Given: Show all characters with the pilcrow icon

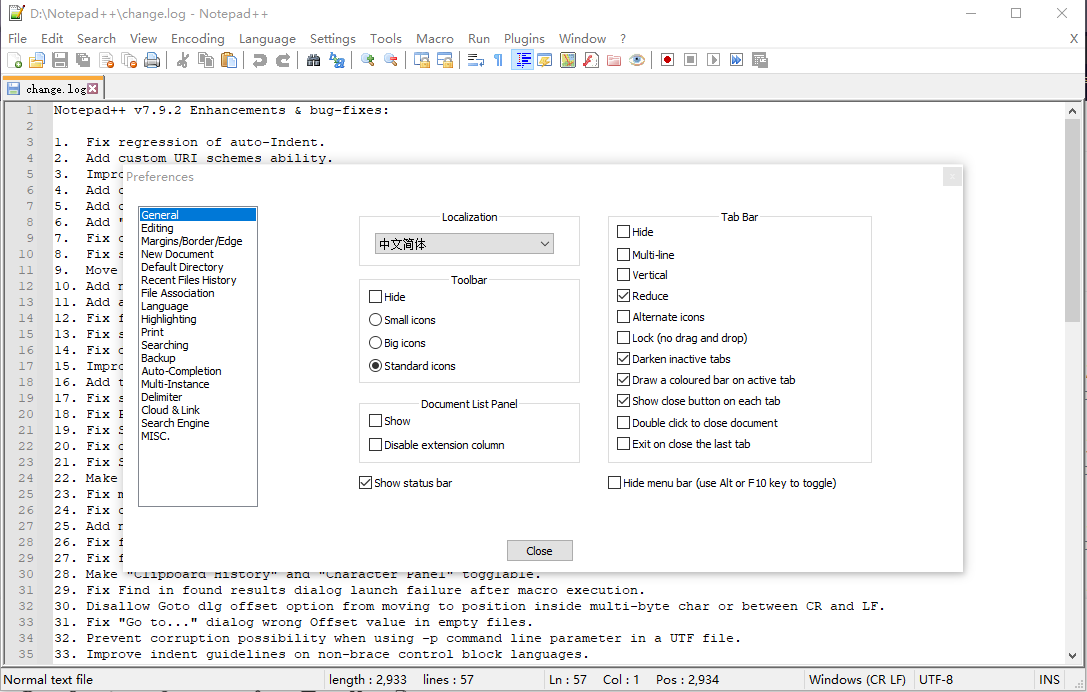Looking at the screenshot, I should (x=498, y=60).
